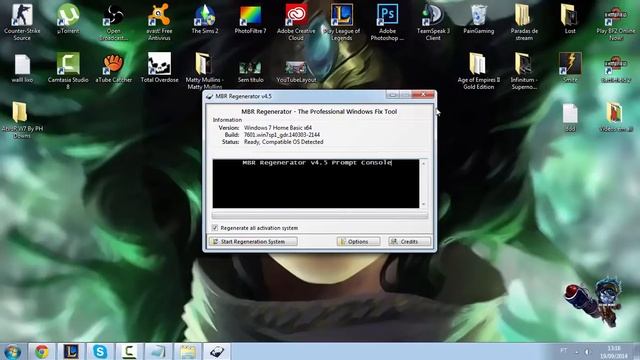640x360 pixels.
Task: Click inside the black prompt console area
Action: (x=316, y=184)
